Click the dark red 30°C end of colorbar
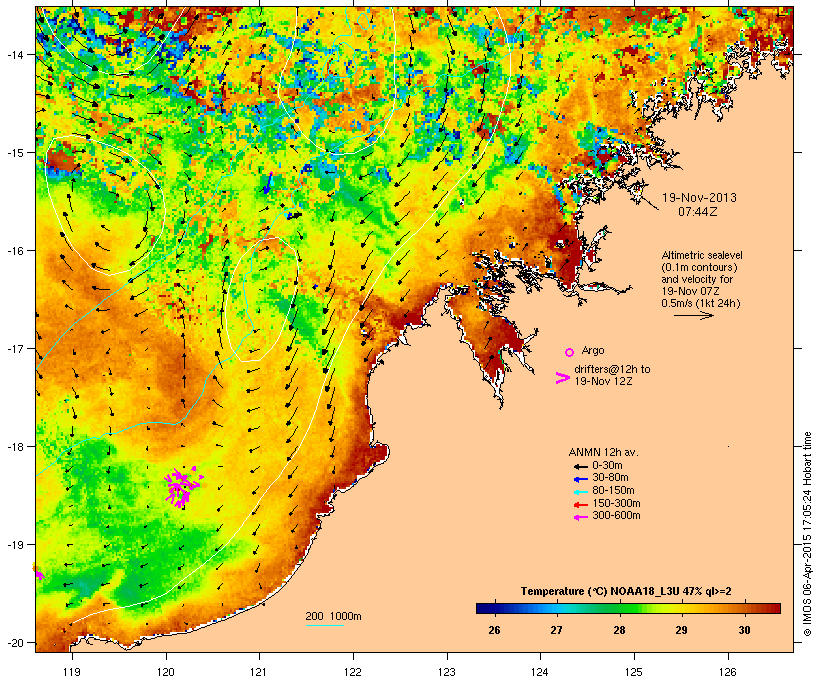 (773, 608)
